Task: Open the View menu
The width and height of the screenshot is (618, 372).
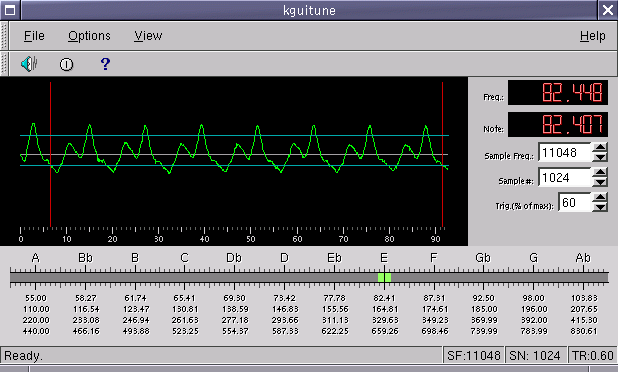Action: pyautogui.click(x=148, y=36)
